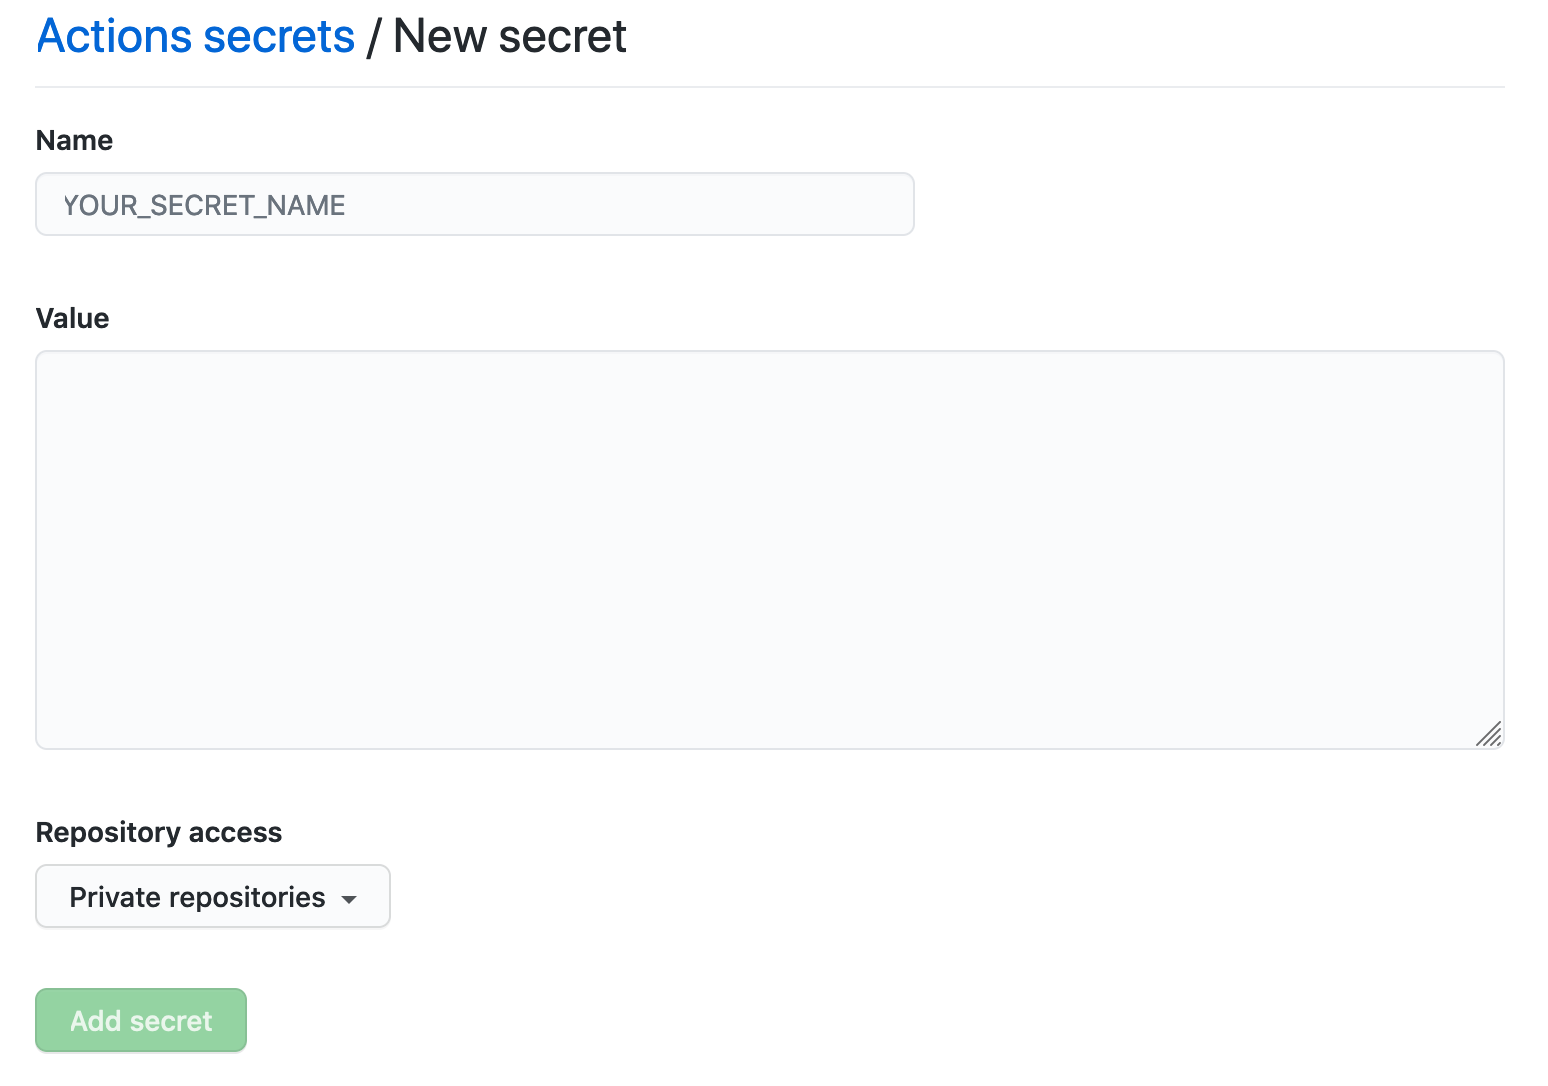
Task: Click the green Add secret control
Action: pyautogui.click(x=141, y=1020)
